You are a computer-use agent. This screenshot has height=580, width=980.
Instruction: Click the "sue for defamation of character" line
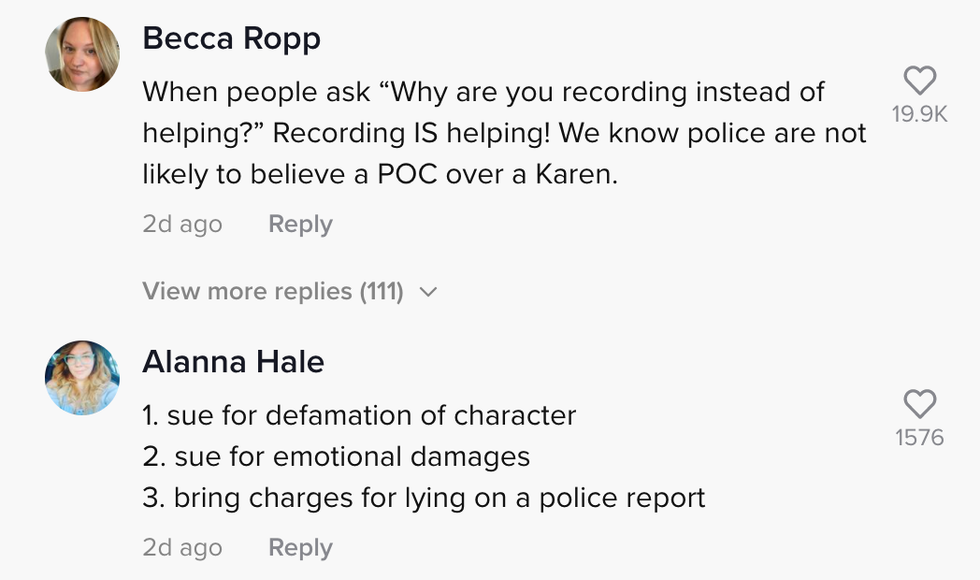pos(359,415)
